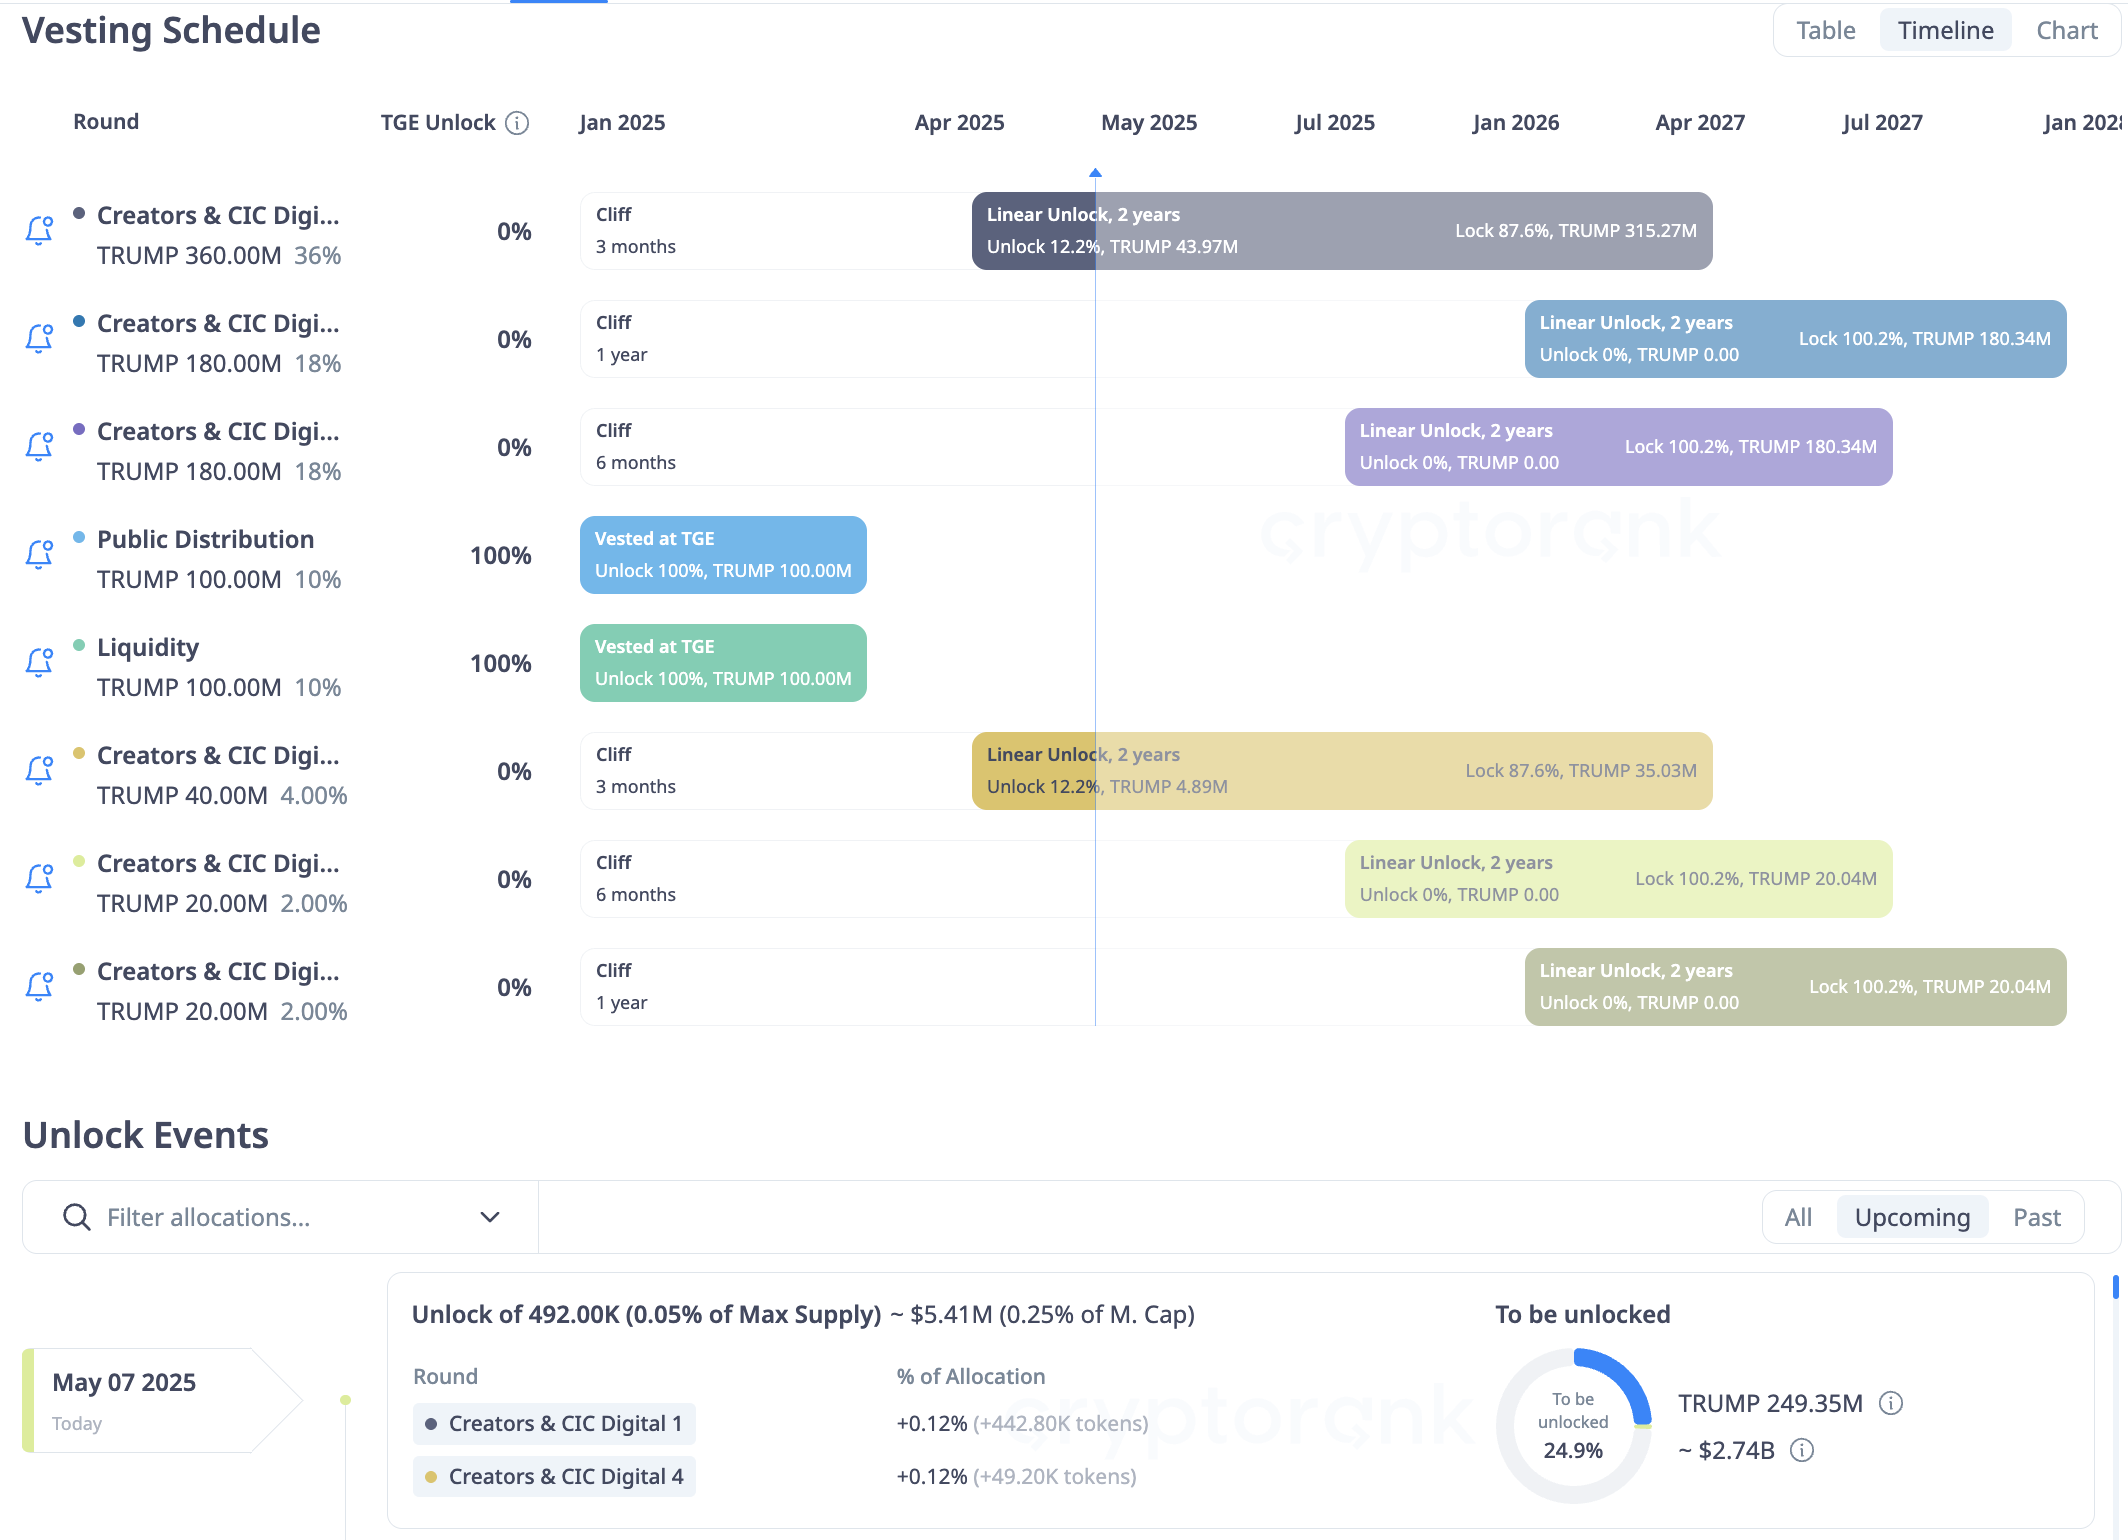The width and height of the screenshot is (2128, 1540).
Task: Click bell alert icon for 1 year cliff 180.00M round
Action: [39, 339]
